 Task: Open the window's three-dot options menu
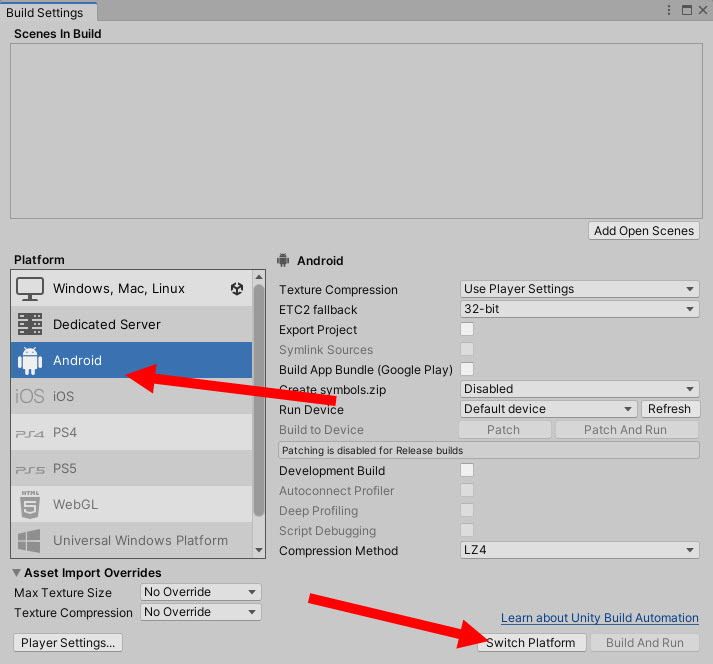tap(668, 10)
